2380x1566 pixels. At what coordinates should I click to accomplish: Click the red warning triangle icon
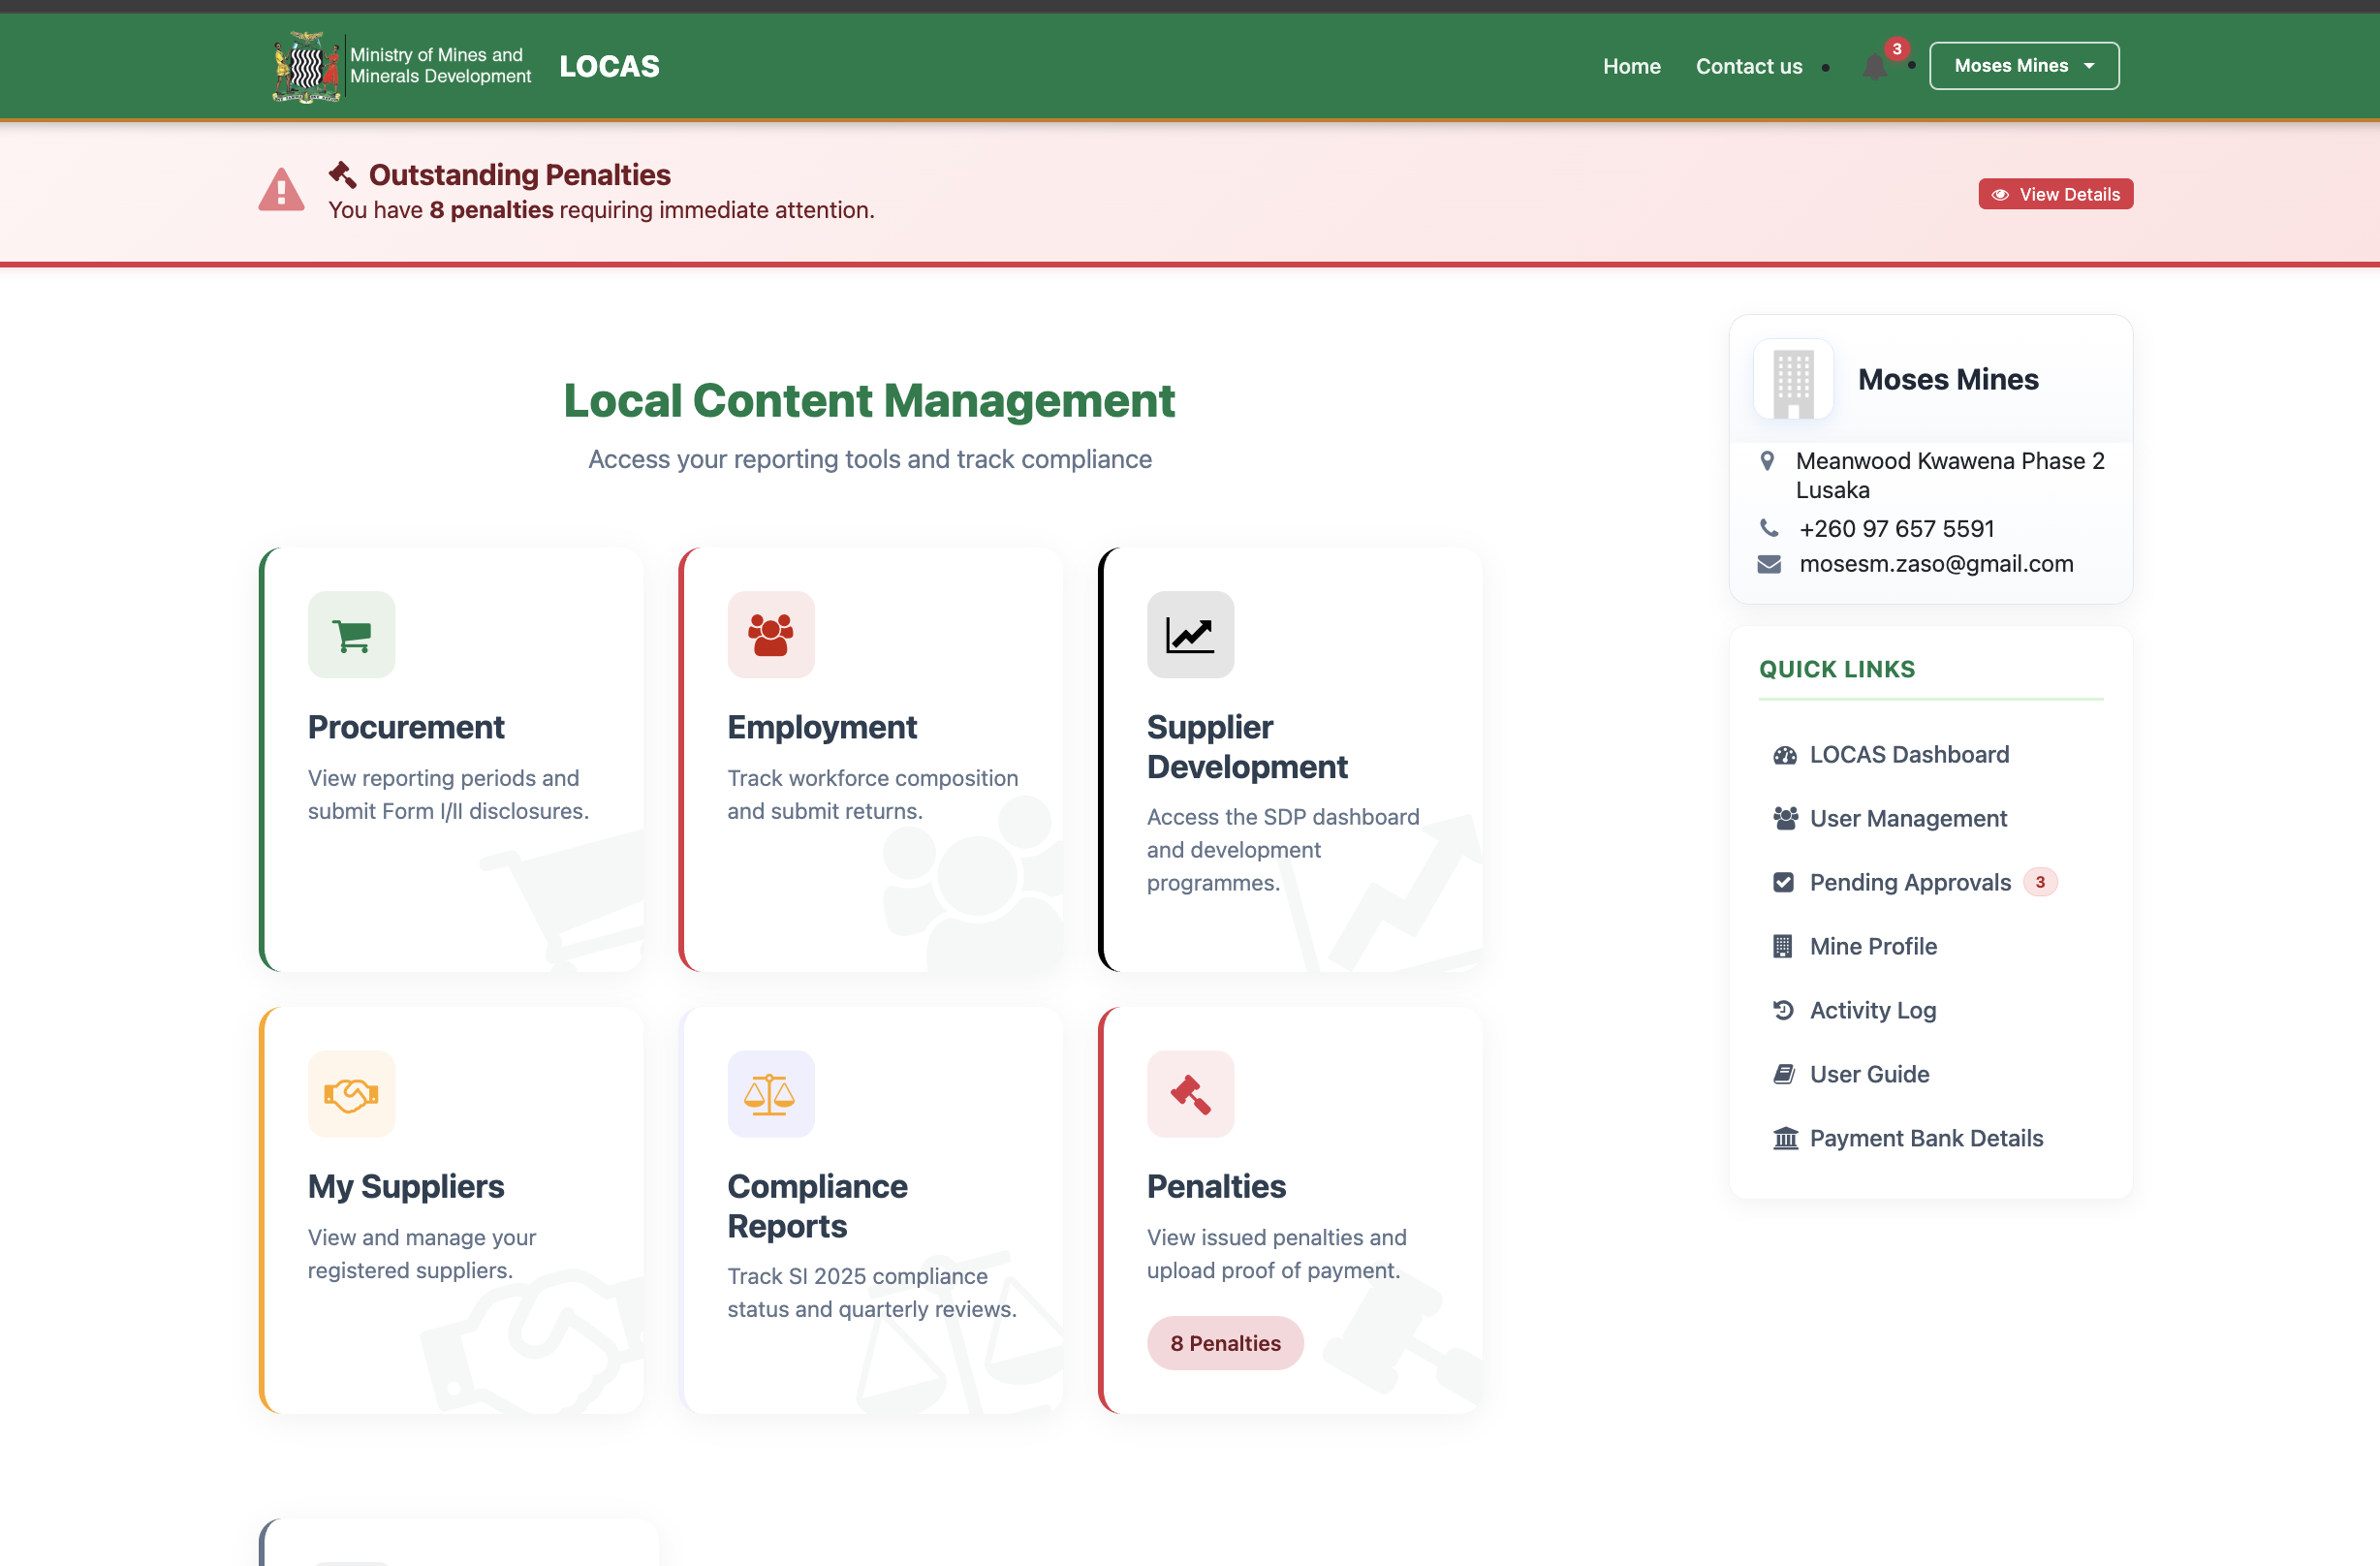281,190
